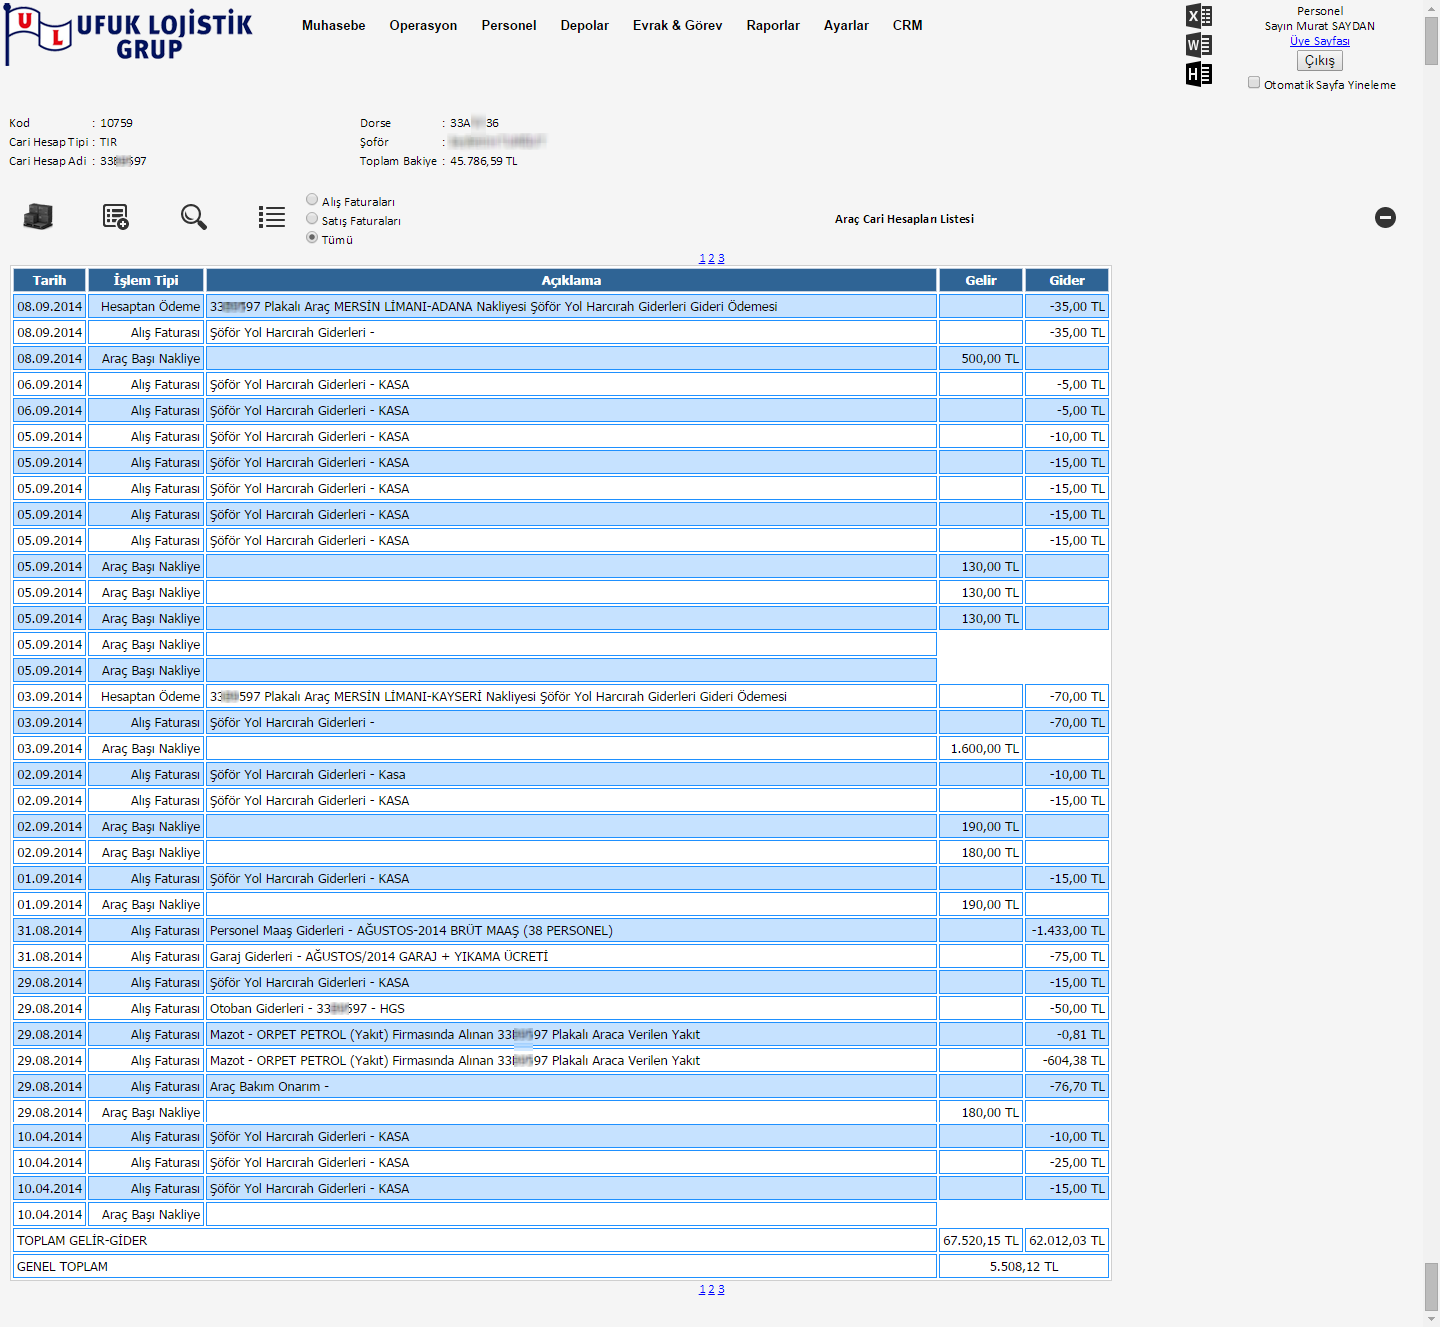
Task: Click the Araç Cari Hesapları Listesi title
Action: pyautogui.click(x=904, y=219)
